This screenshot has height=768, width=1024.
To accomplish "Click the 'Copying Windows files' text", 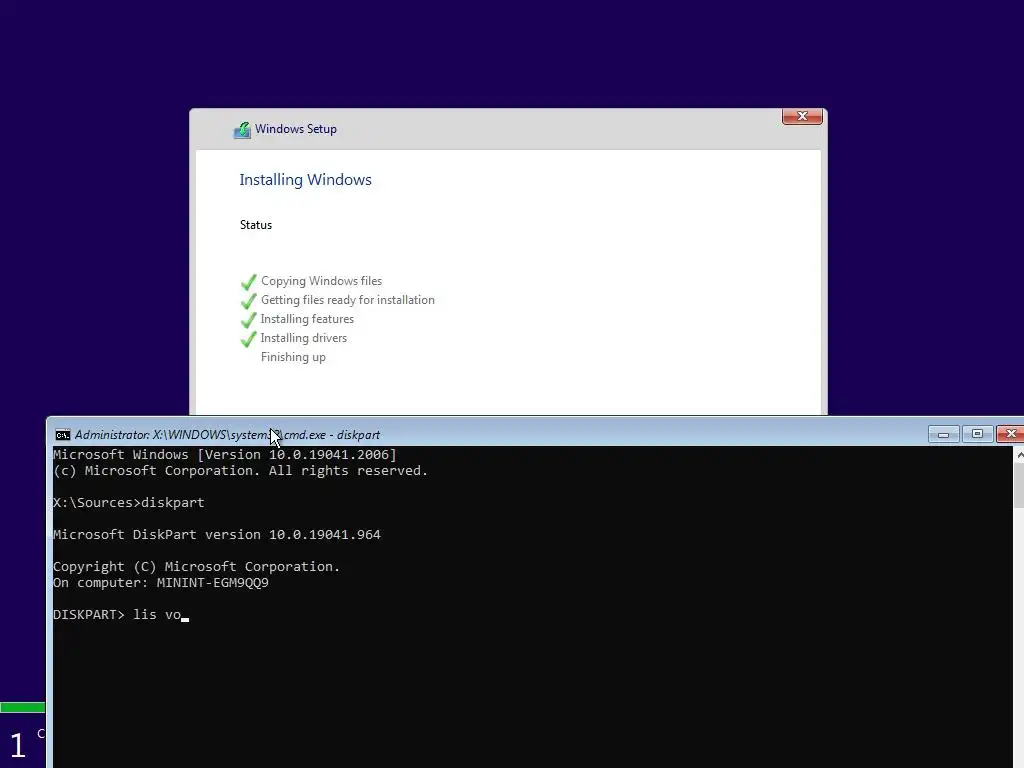I will (x=321, y=281).
